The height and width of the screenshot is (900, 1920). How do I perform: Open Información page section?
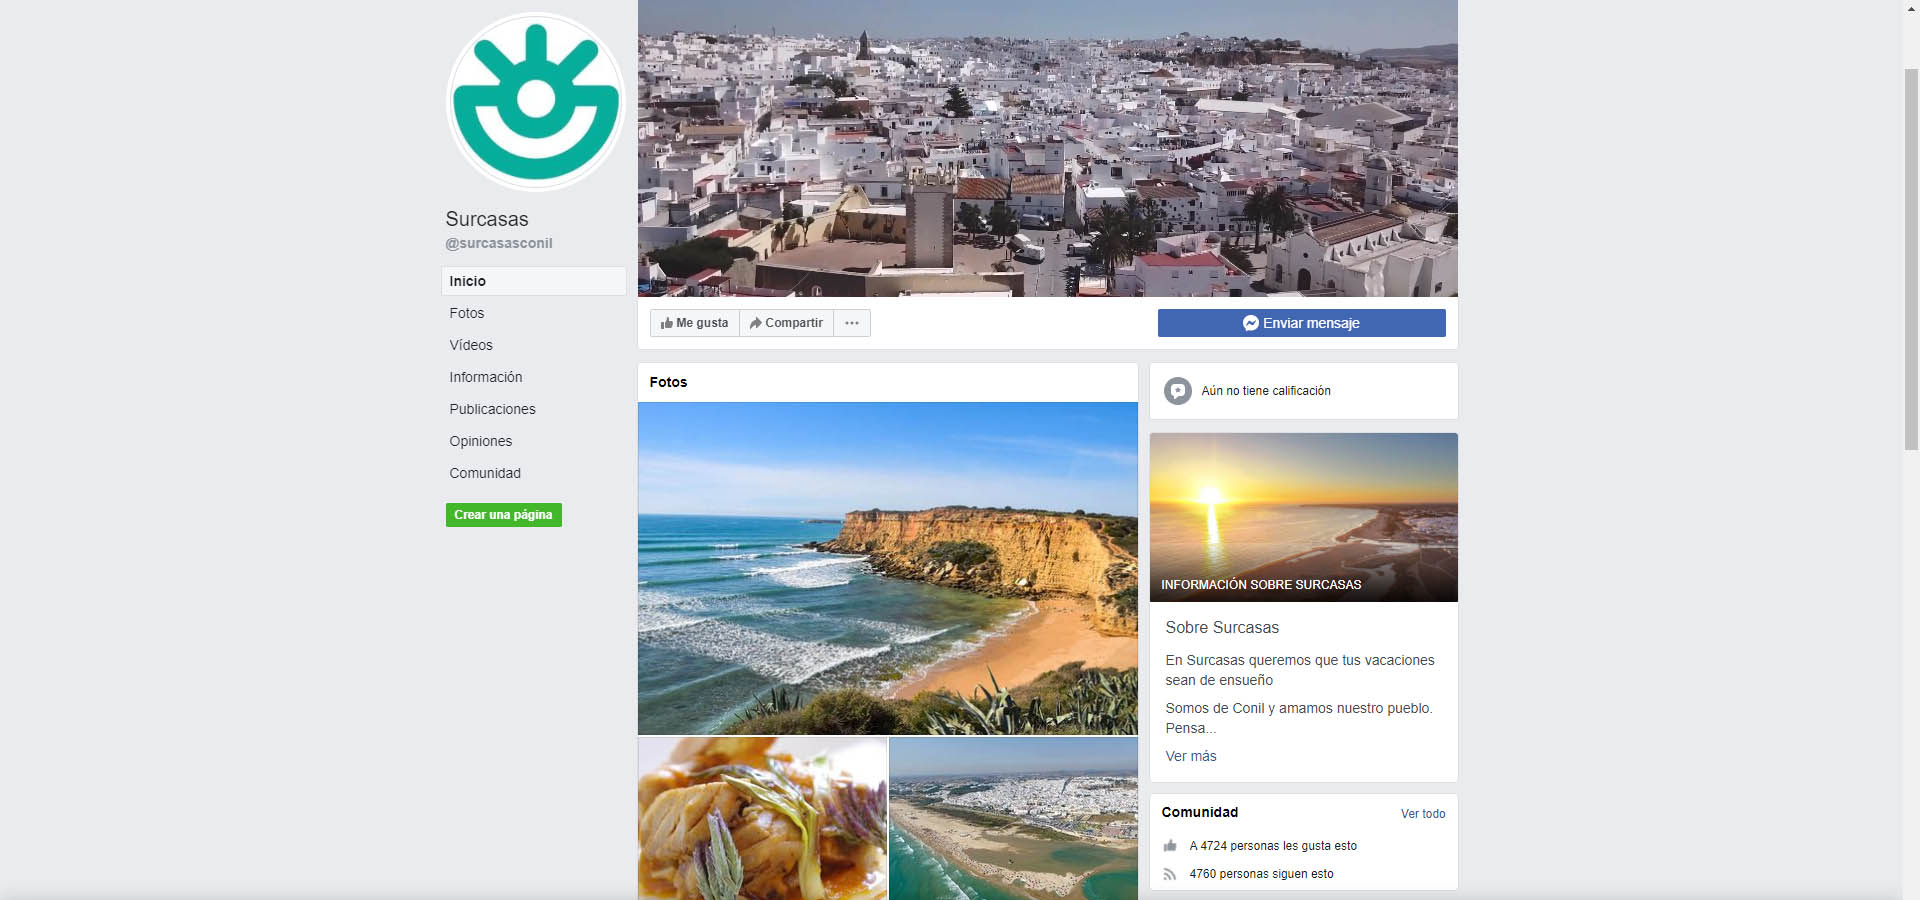pyautogui.click(x=486, y=377)
